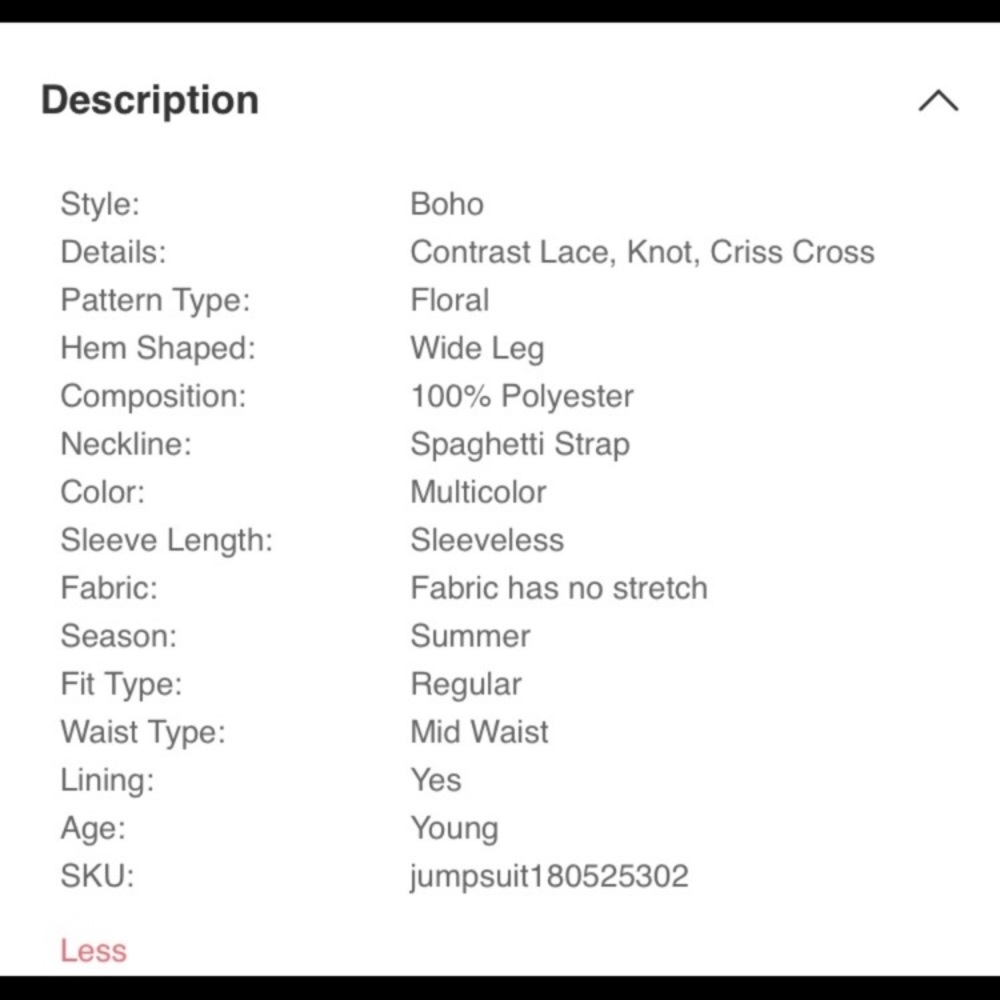Image resolution: width=1000 pixels, height=1000 pixels.
Task: Click the Mid Waist value
Action: (x=479, y=732)
